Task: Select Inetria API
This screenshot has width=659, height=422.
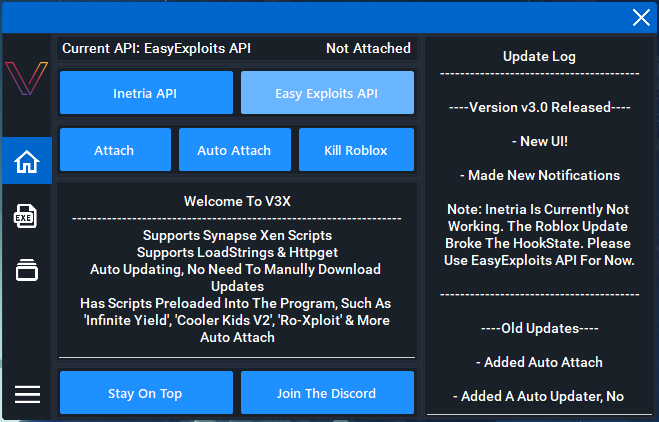Action: 146,92
